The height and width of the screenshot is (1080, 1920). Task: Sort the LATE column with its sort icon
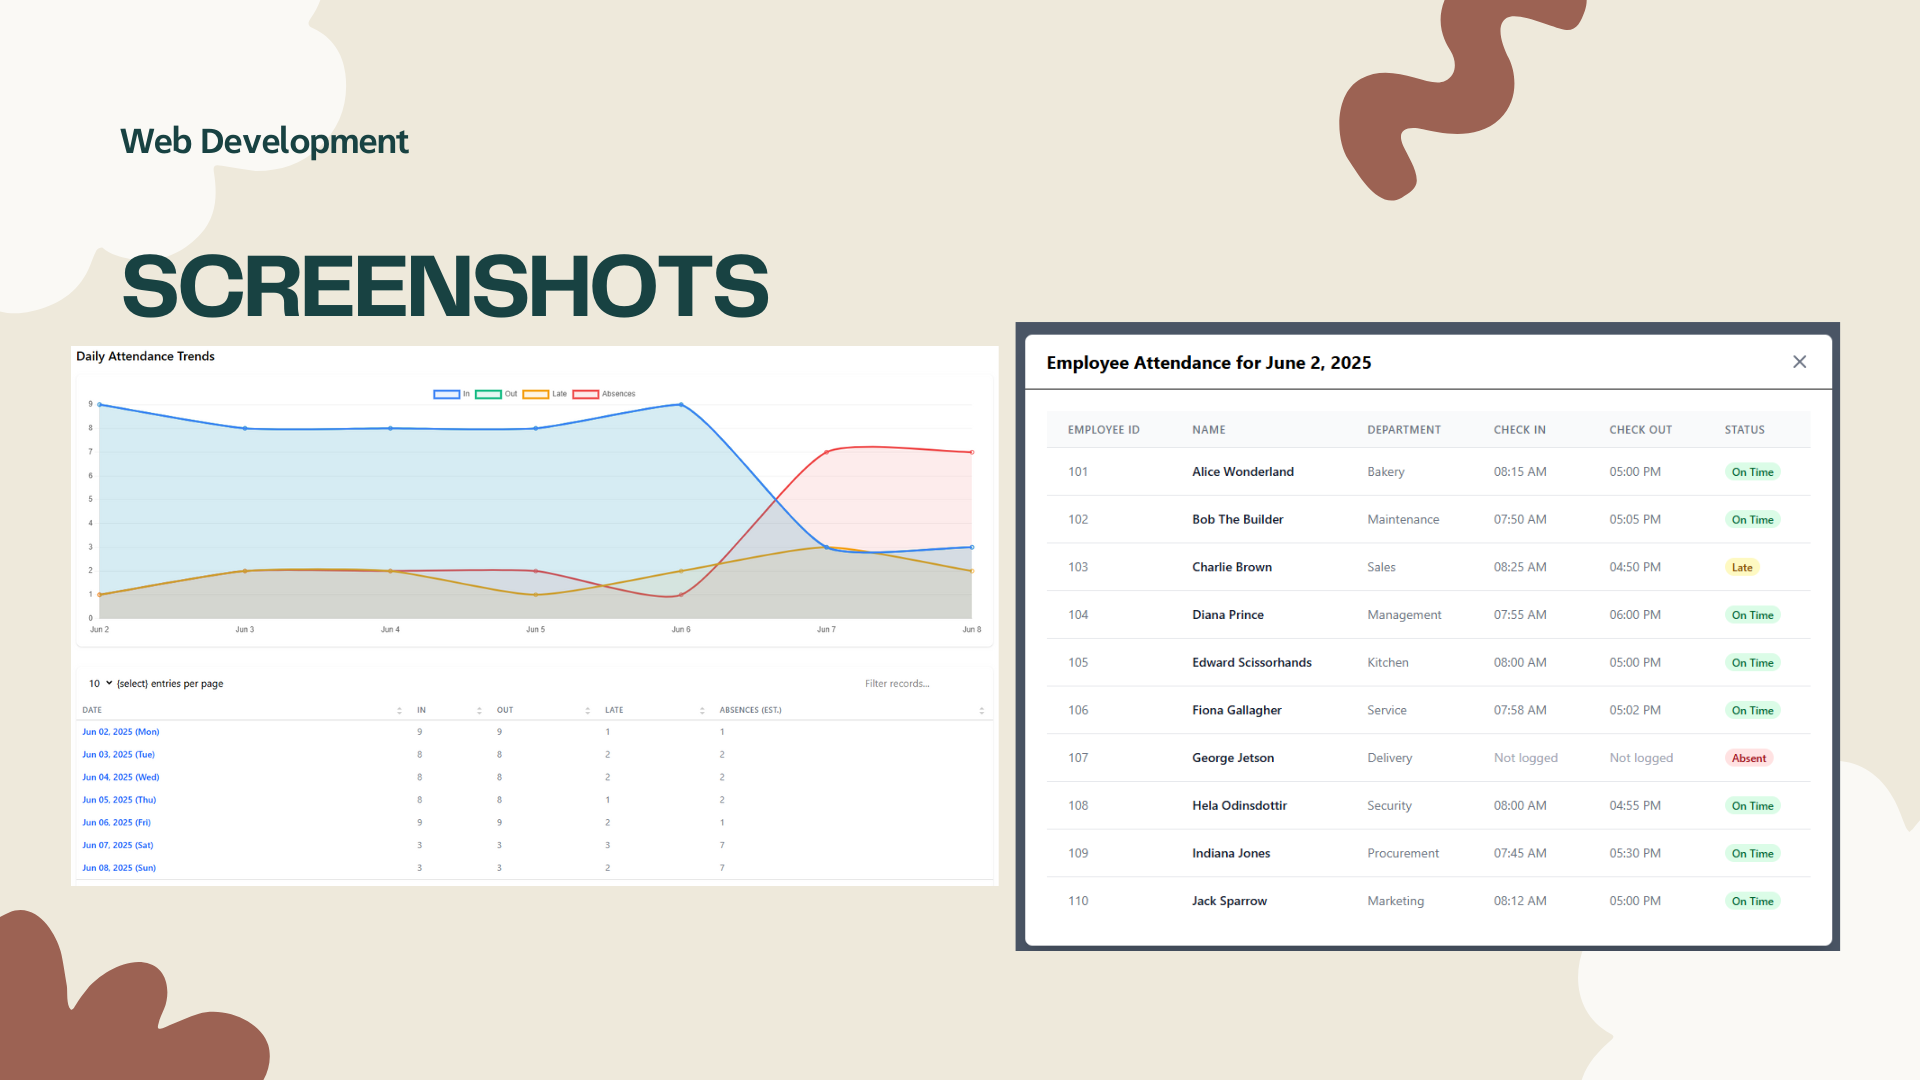click(x=703, y=710)
